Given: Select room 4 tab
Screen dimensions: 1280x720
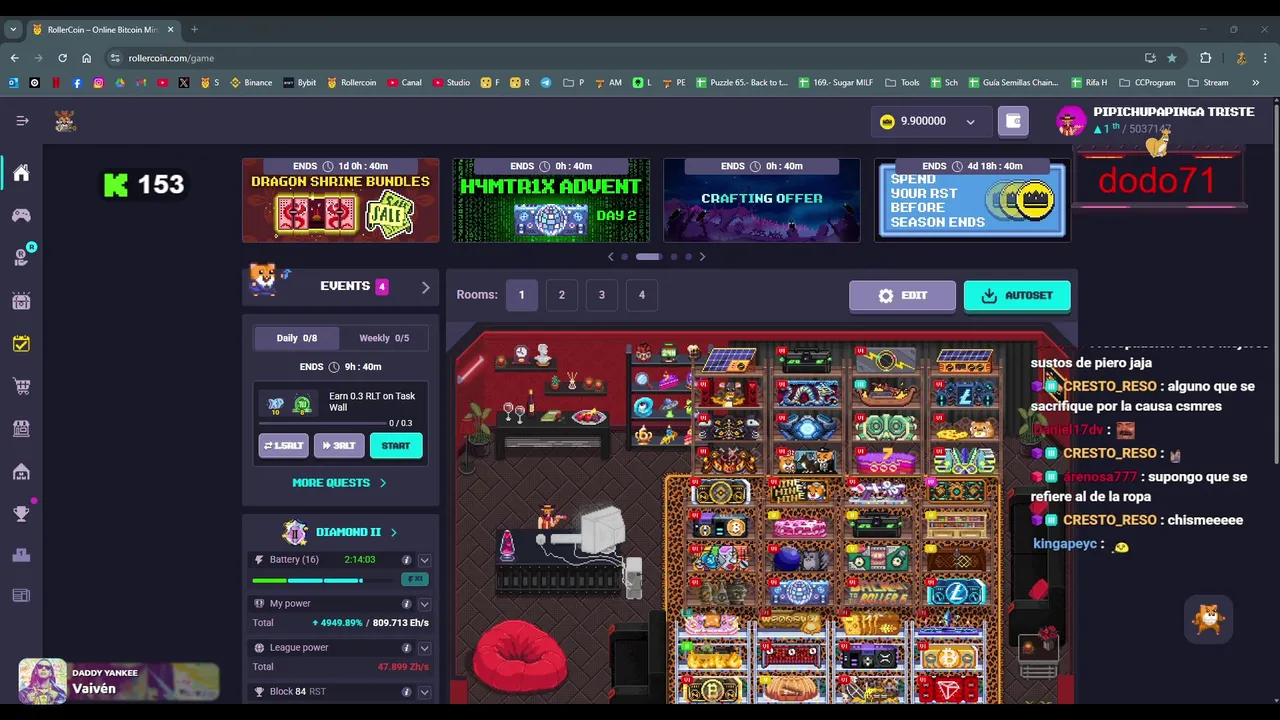Looking at the screenshot, I should pos(642,295).
